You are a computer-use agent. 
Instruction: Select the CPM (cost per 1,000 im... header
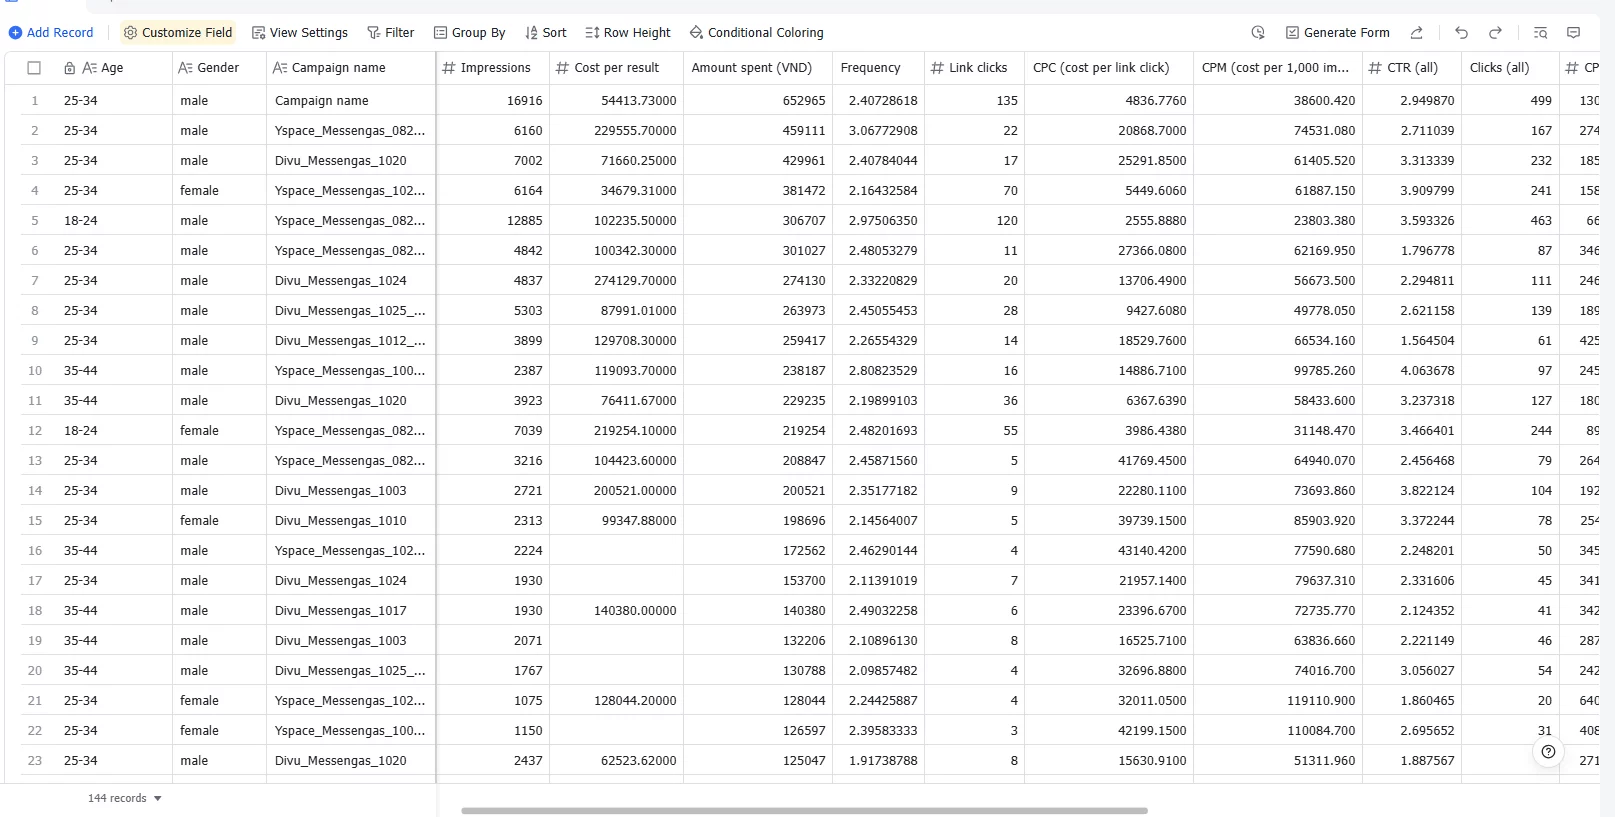click(x=1278, y=68)
